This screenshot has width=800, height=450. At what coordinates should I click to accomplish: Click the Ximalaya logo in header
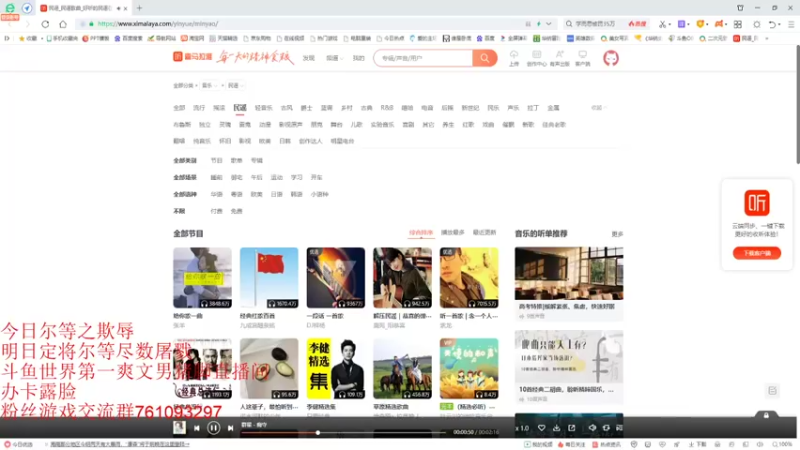pyautogui.click(x=192, y=57)
